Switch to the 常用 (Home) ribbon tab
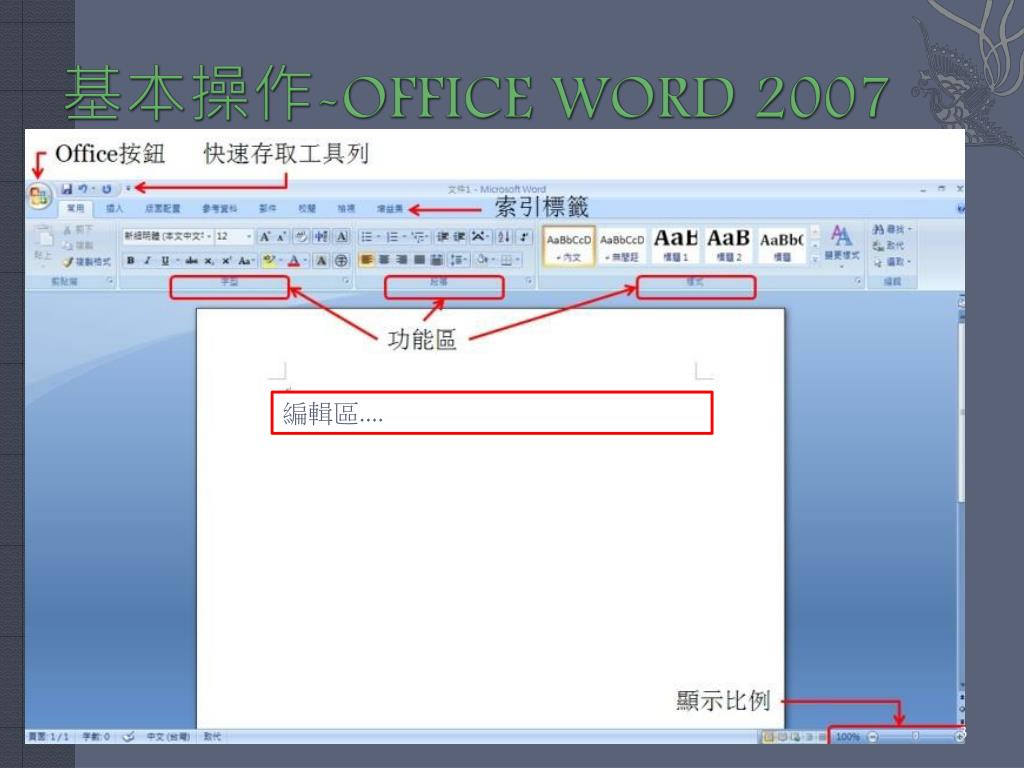This screenshot has width=1024, height=768. pyautogui.click(x=76, y=208)
